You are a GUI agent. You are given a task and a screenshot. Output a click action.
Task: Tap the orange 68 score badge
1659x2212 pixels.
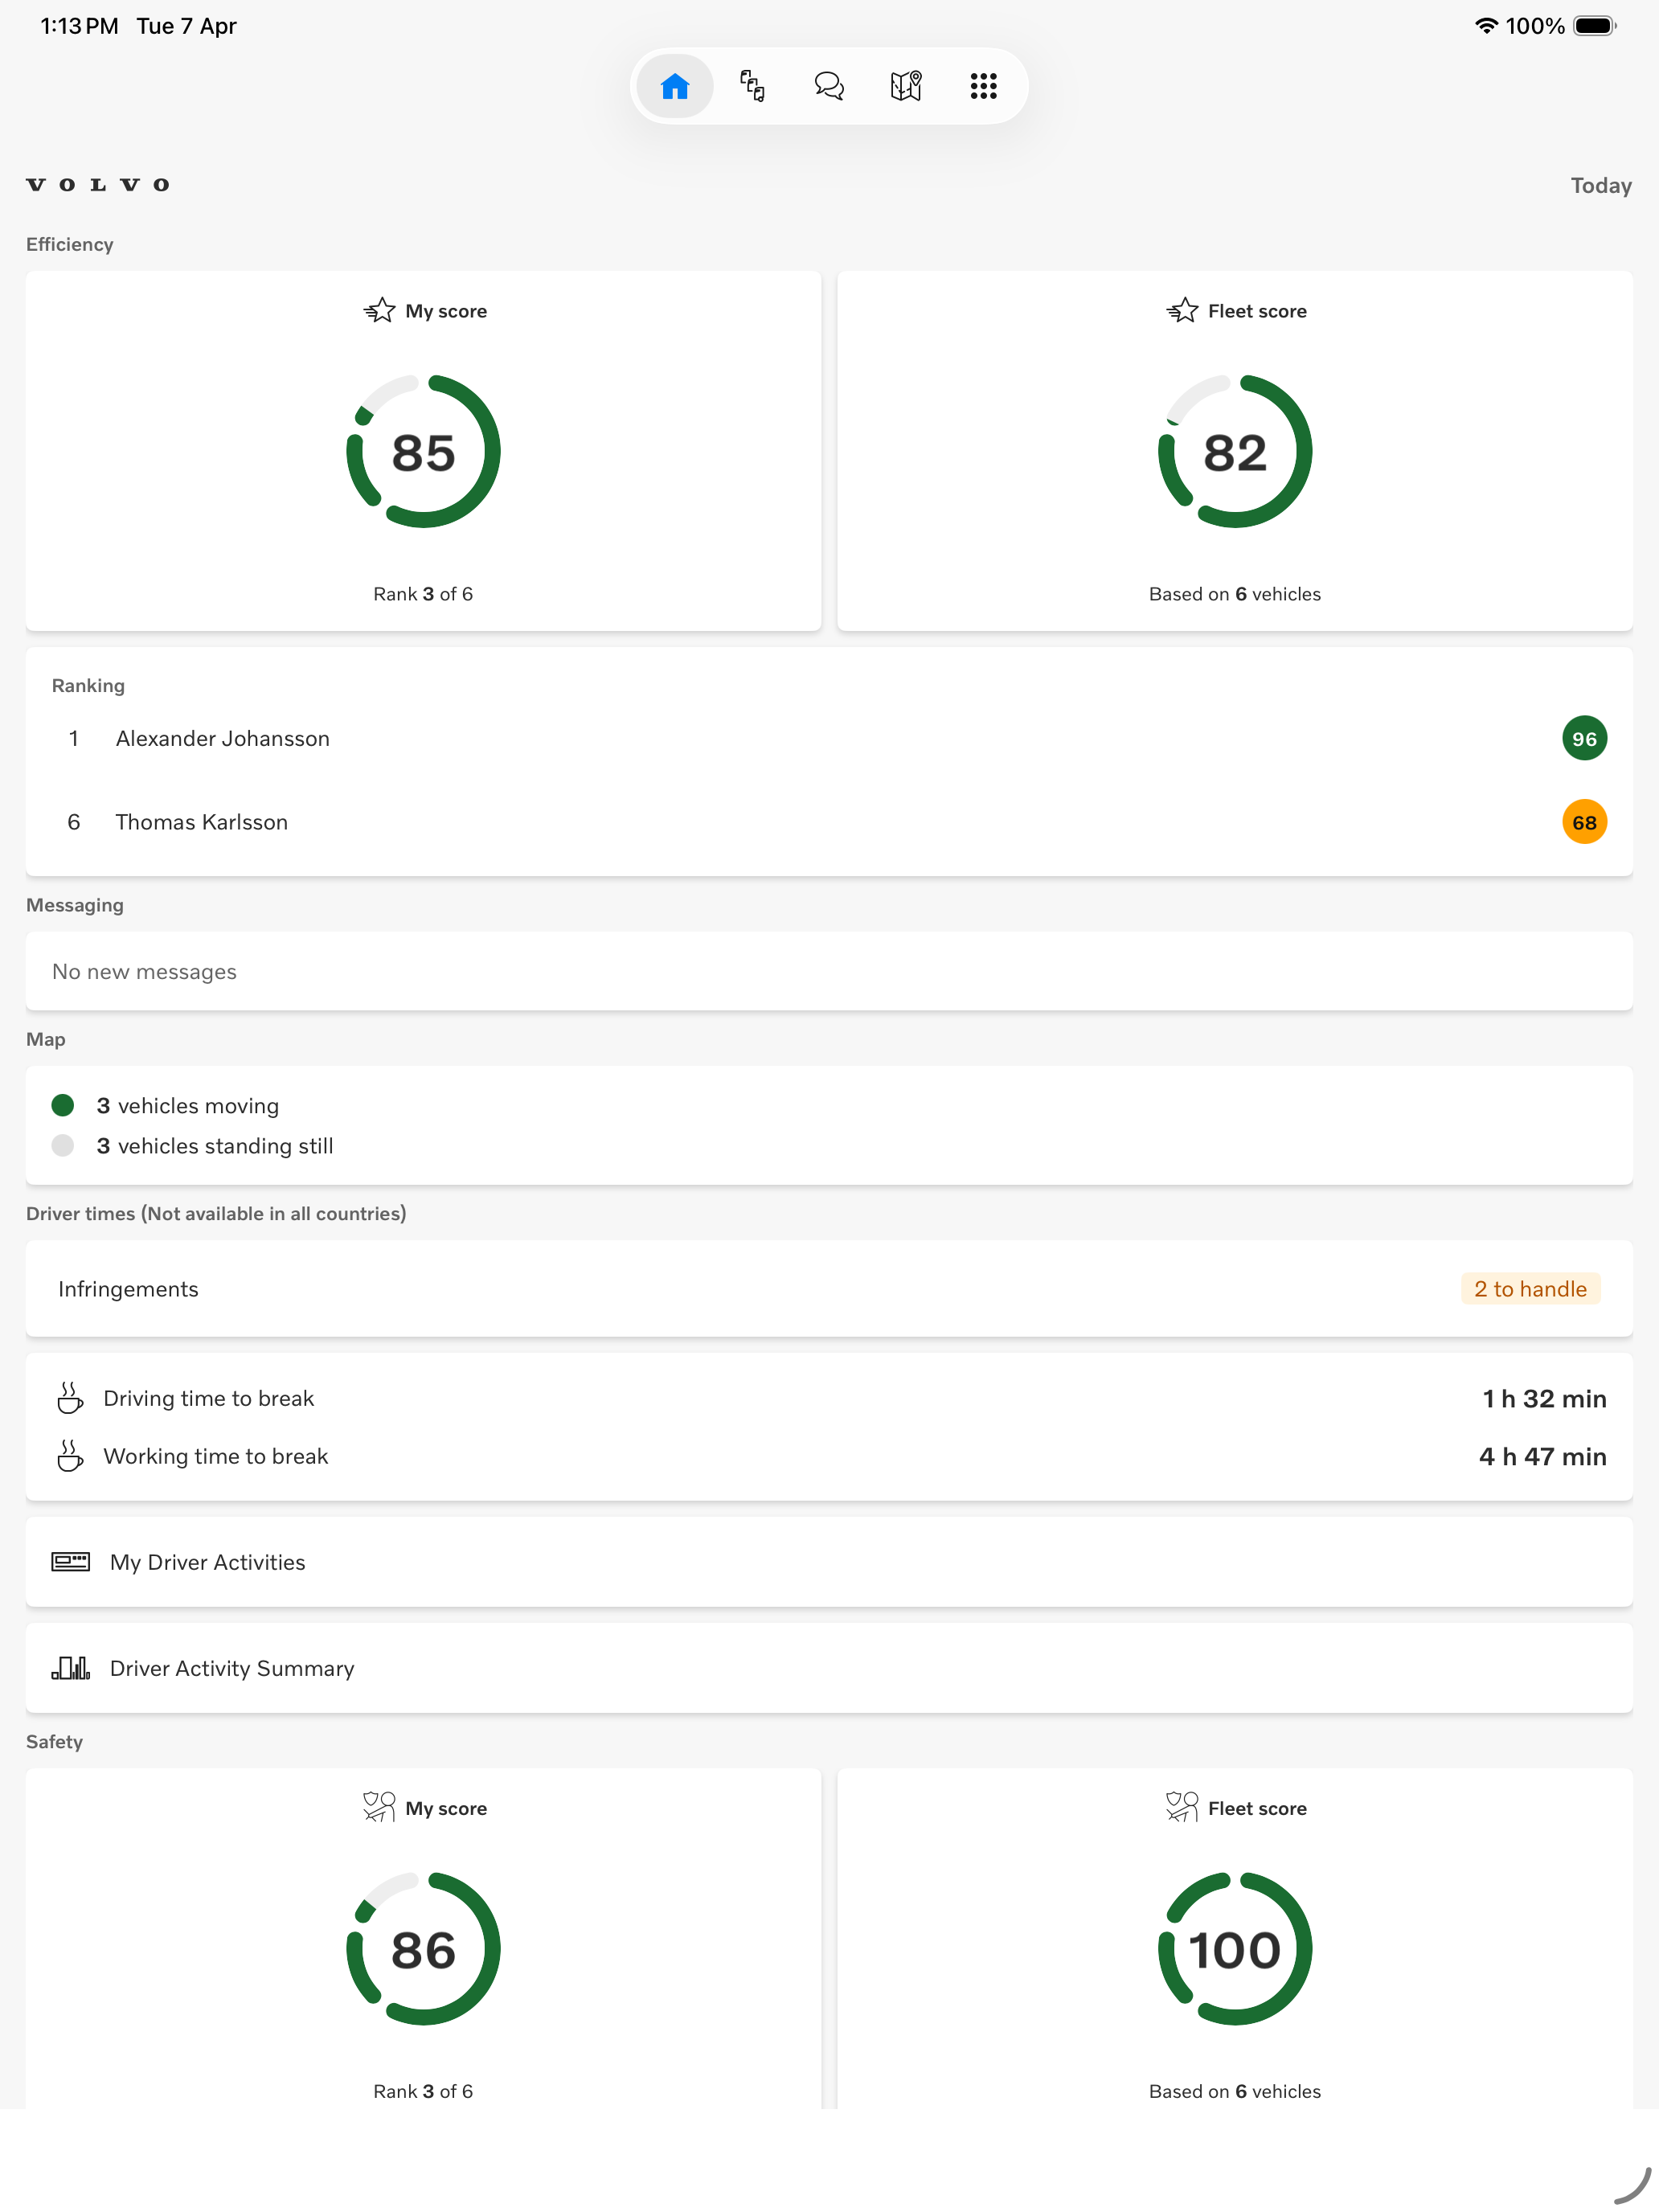(1584, 822)
